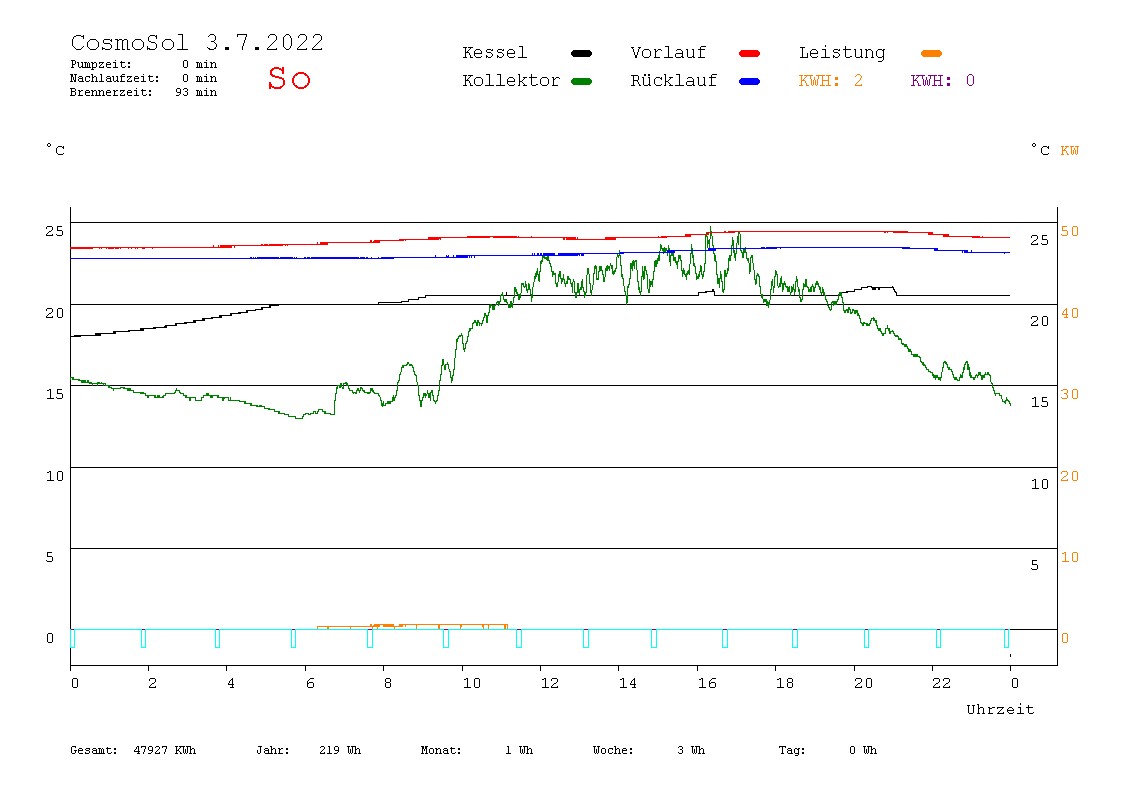
Task: Click the blue Rücklauf legend swatch
Action: [x=749, y=81]
